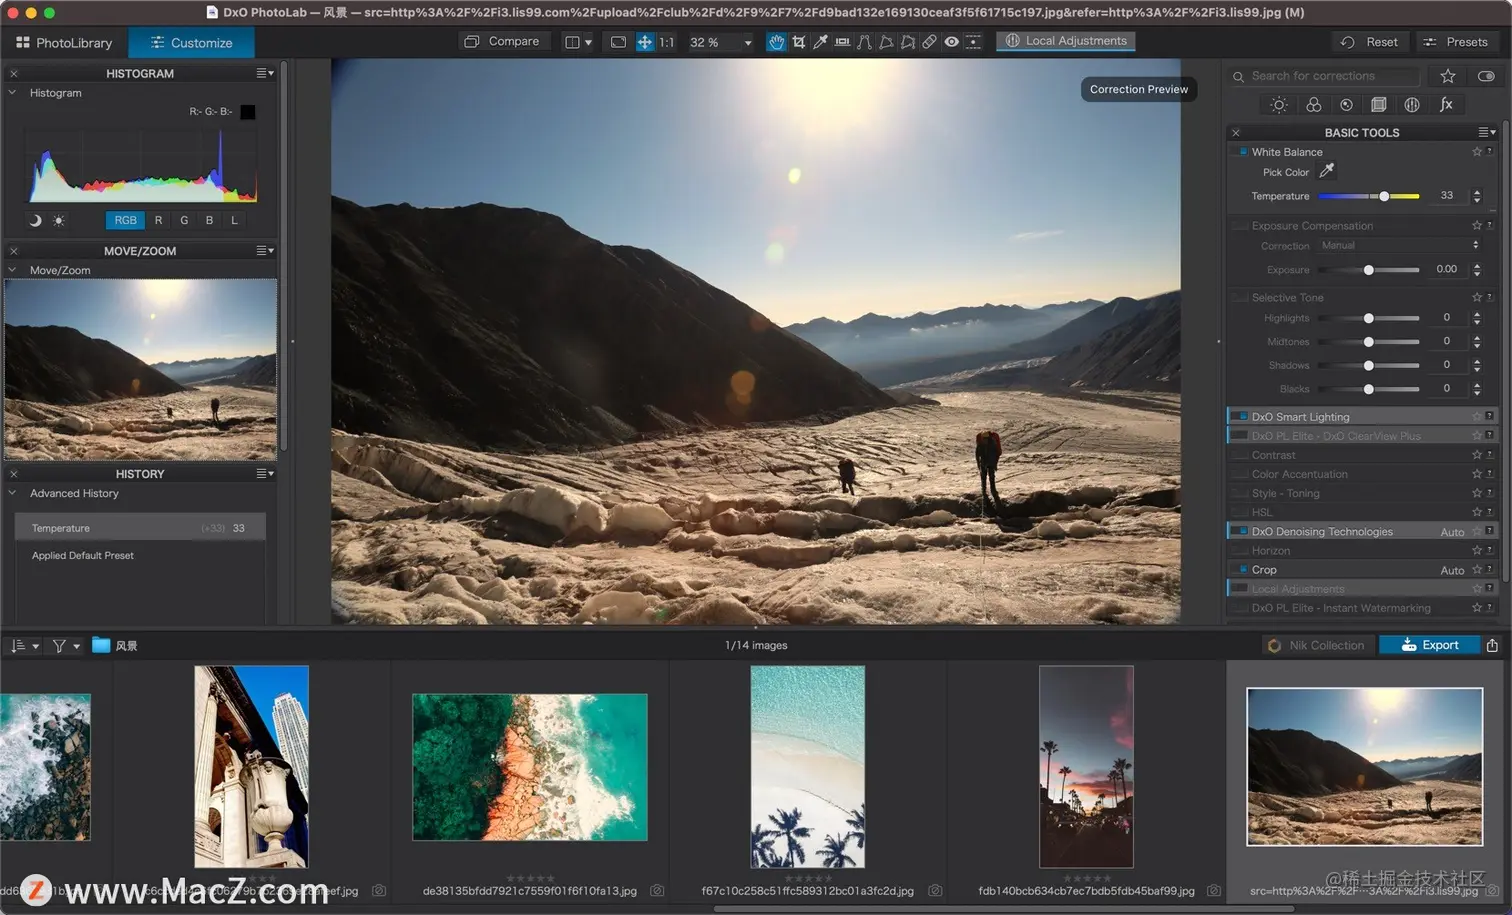Open the compare layout mode dropdown arrow
This screenshot has height=915, width=1512.
tap(588, 42)
